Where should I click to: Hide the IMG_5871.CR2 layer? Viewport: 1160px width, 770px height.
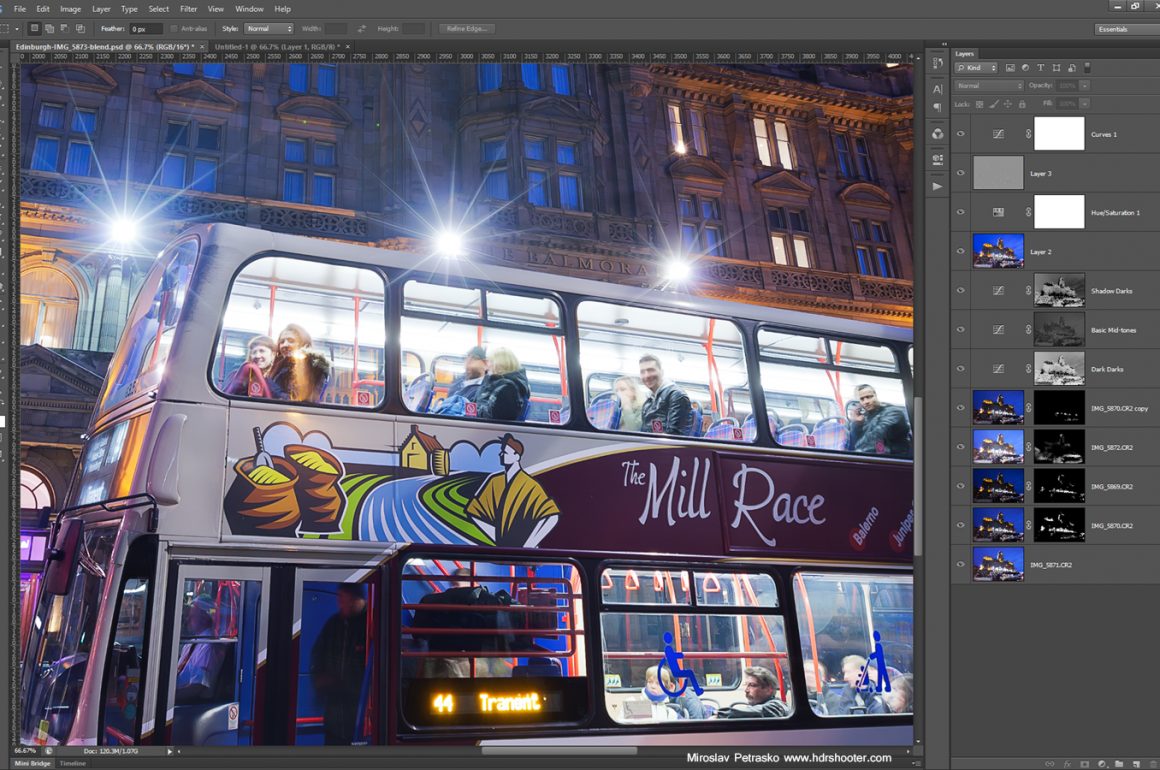tap(961, 565)
